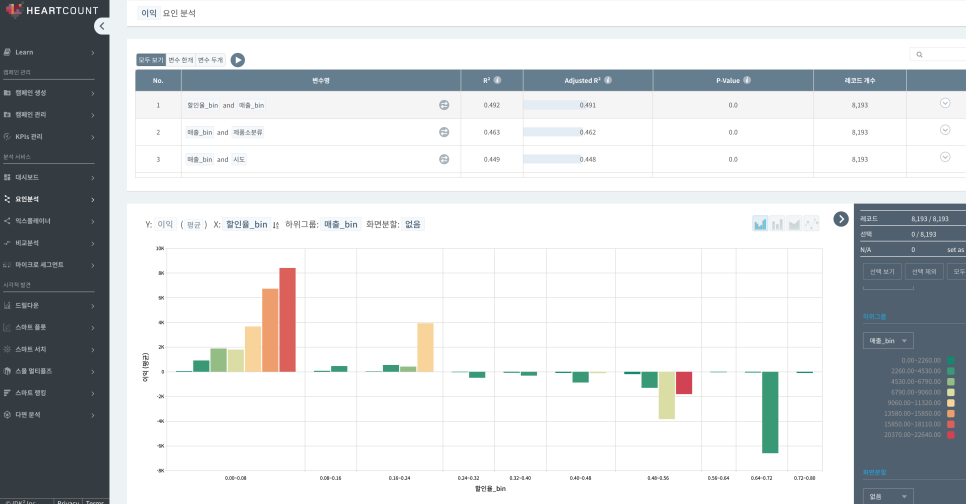Open 비교분석 menu item
Screen dimensions: 966x504
pos(49,243)
